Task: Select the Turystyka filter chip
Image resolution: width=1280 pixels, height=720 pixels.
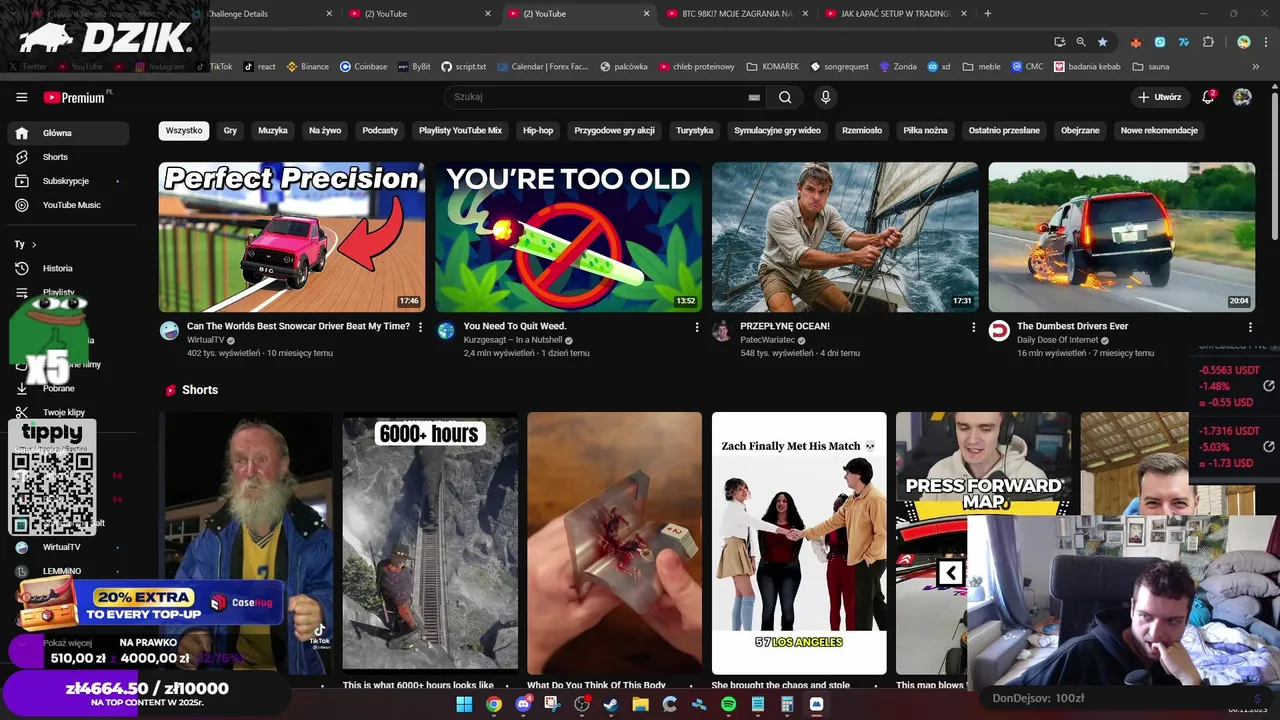Action: (x=694, y=130)
